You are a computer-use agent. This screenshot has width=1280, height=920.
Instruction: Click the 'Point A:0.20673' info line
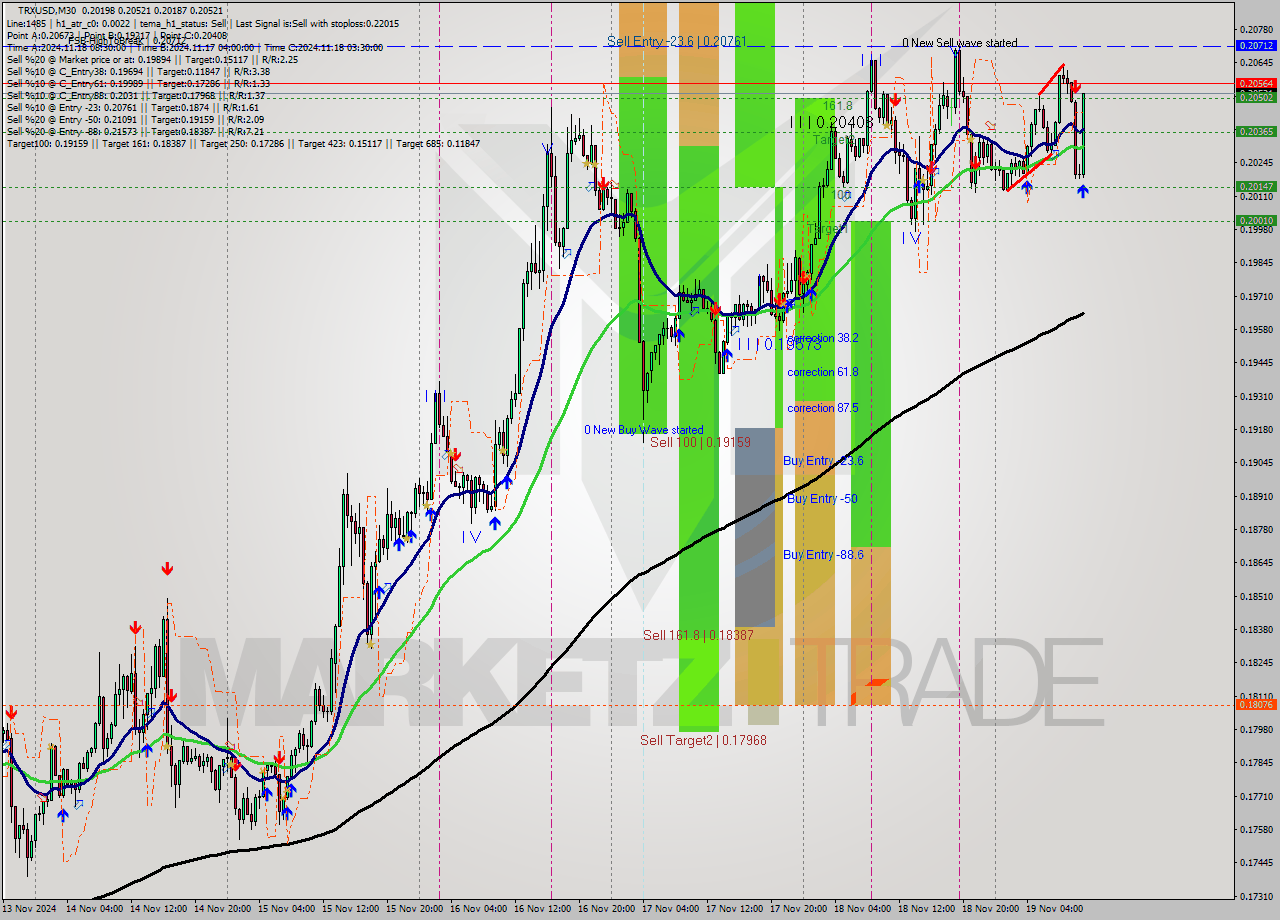point(117,35)
